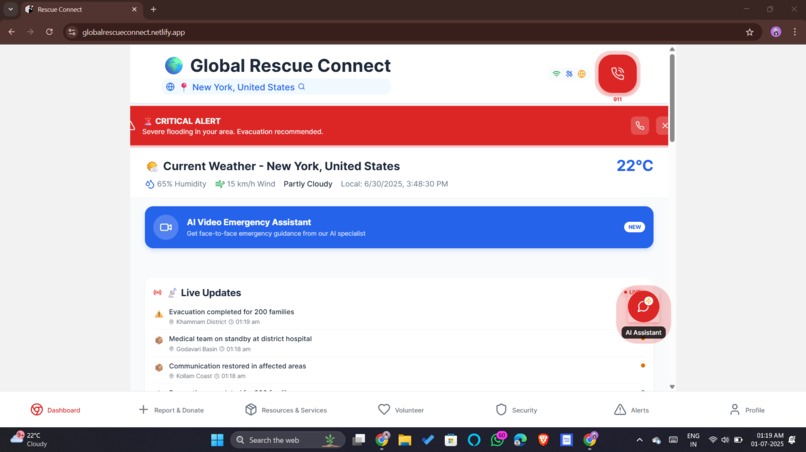The image size is (806, 452).
Task: Open a new browser tab
Action: (x=153, y=9)
